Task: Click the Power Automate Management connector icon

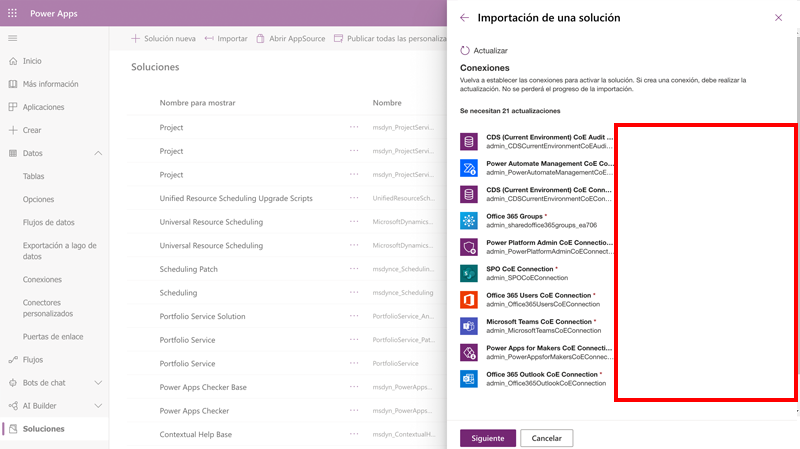Action: click(469, 168)
